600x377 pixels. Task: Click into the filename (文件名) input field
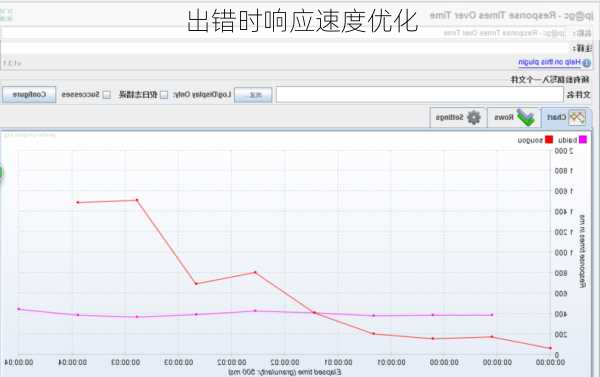point(420,95)
